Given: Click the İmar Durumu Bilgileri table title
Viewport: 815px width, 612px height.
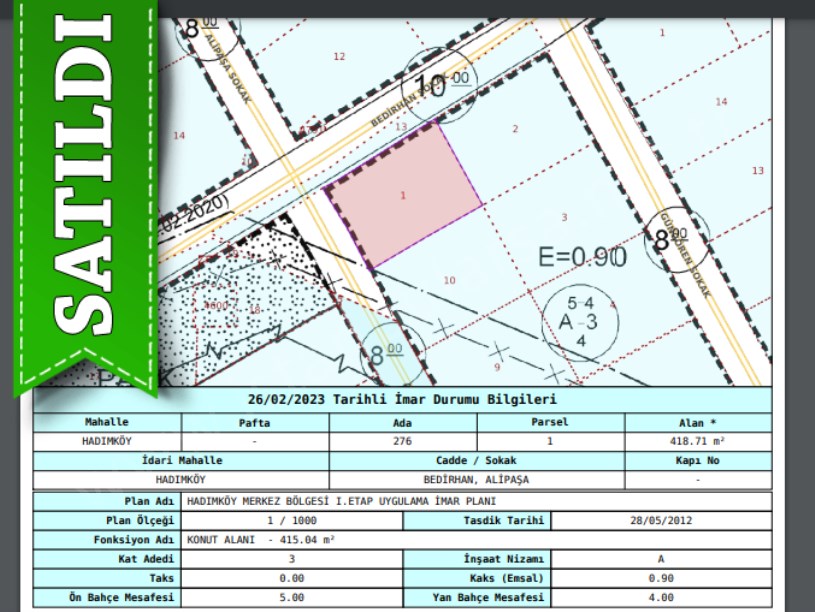Looking at the screenshot, I should 403,398.
